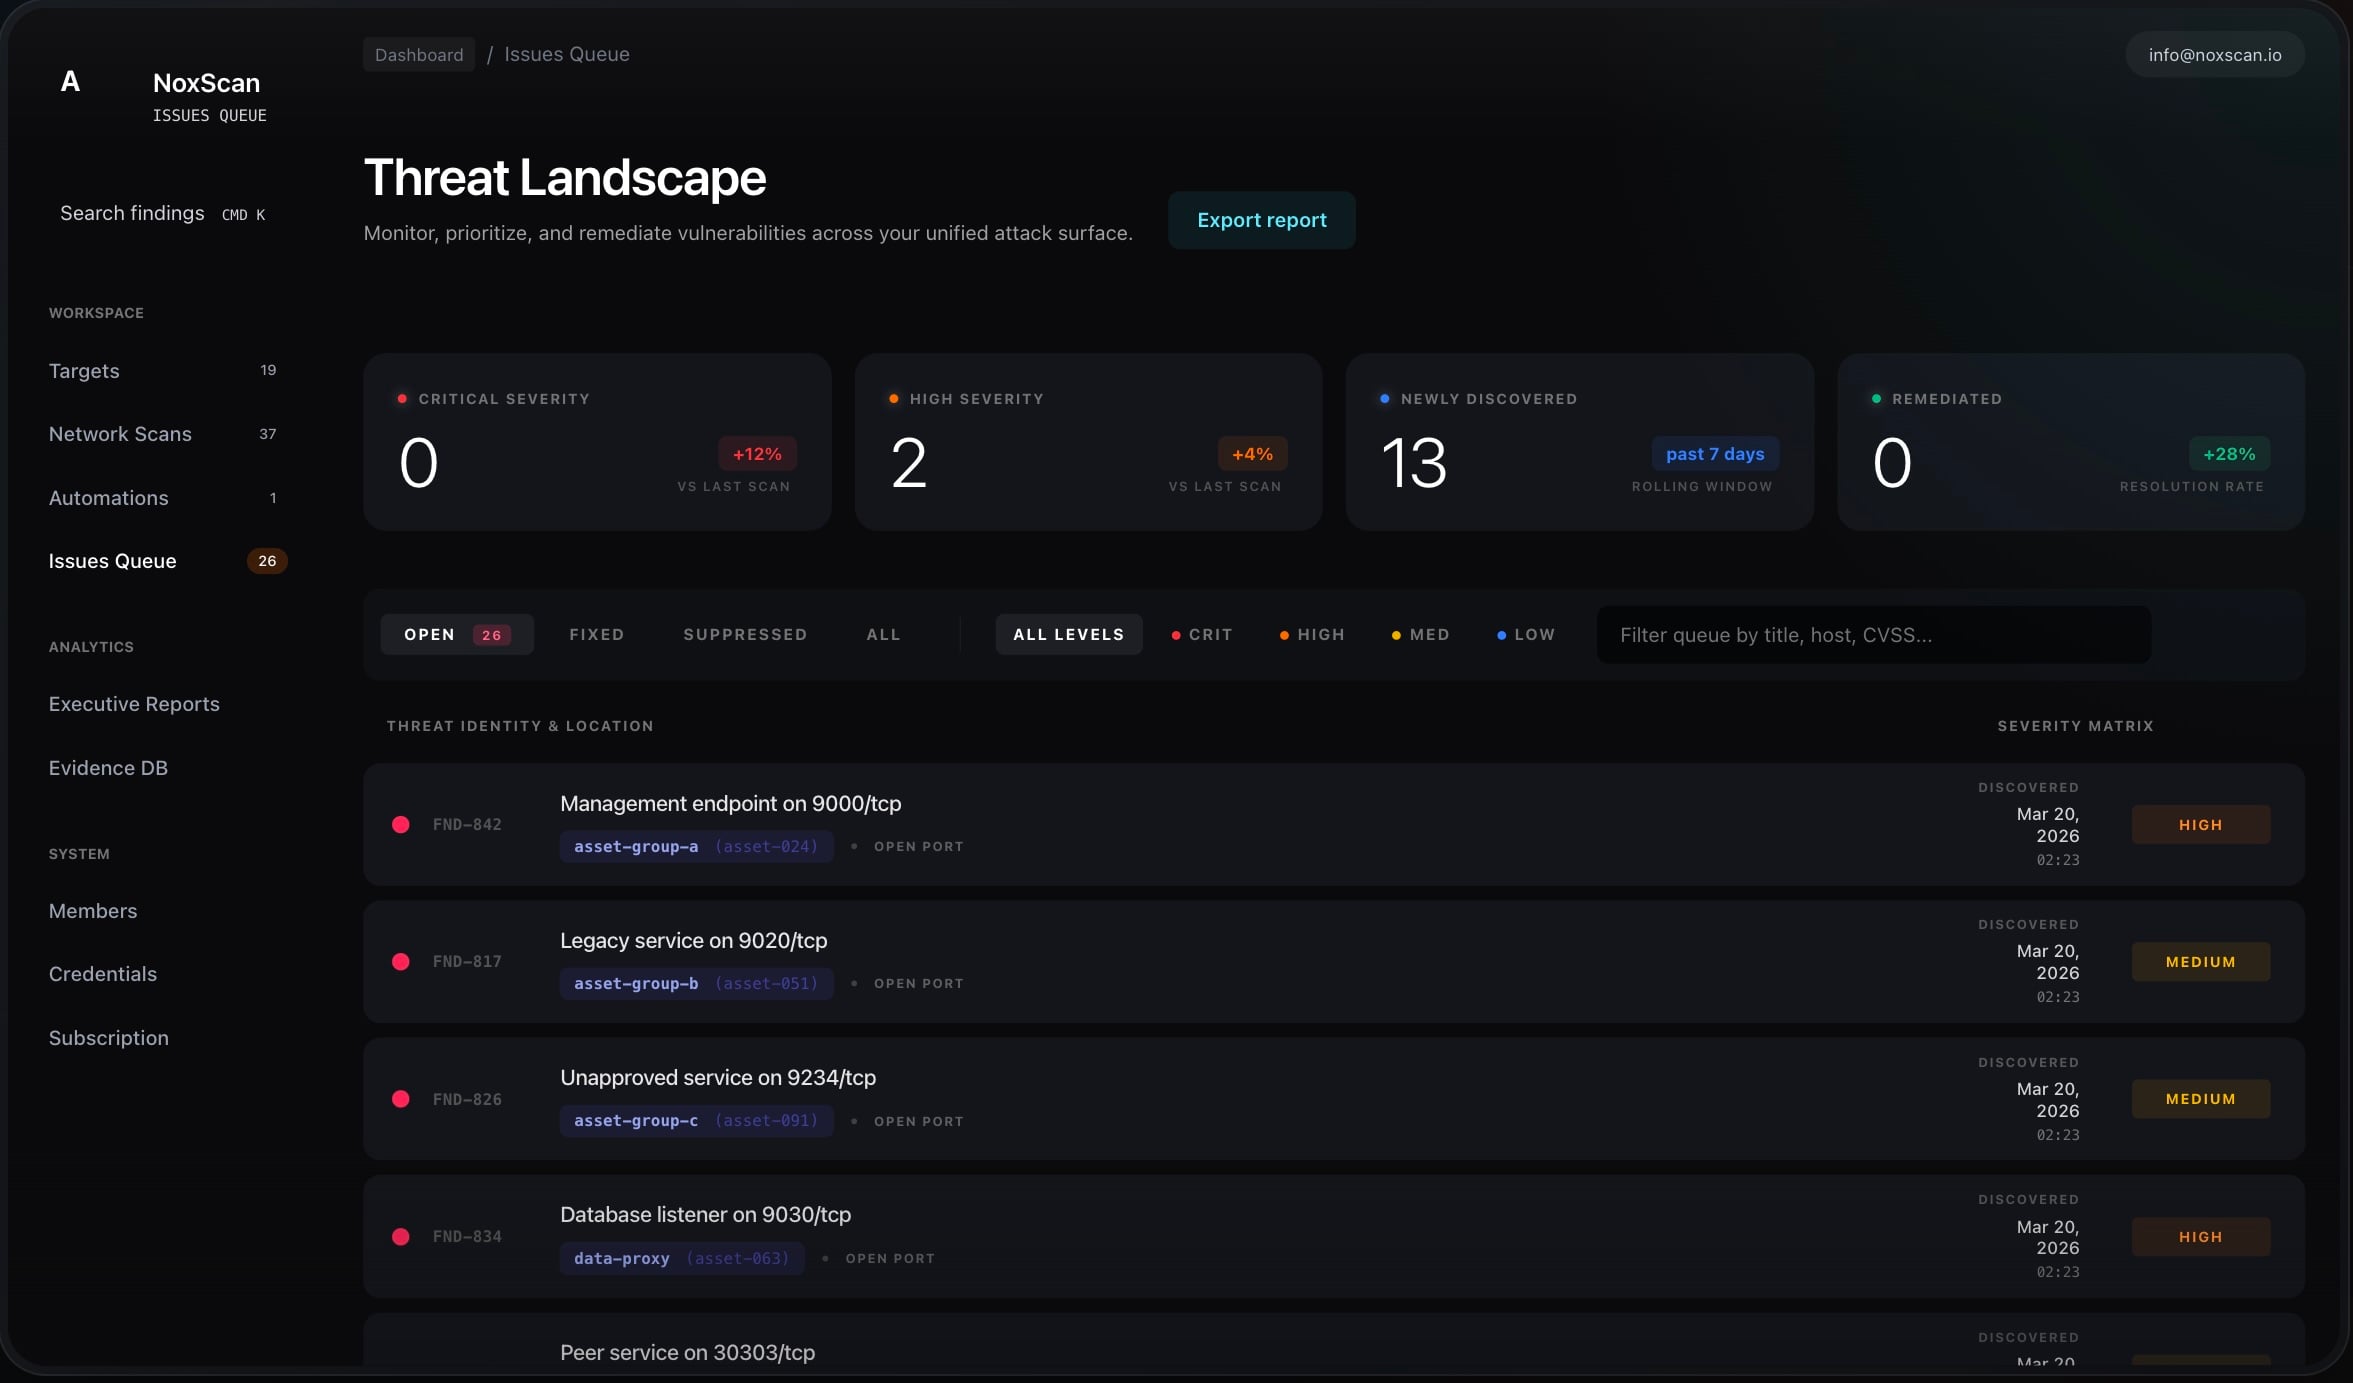Click red status dot of FND-817
Screen dimensions: 2353x1383
click(x=401, y=962)
